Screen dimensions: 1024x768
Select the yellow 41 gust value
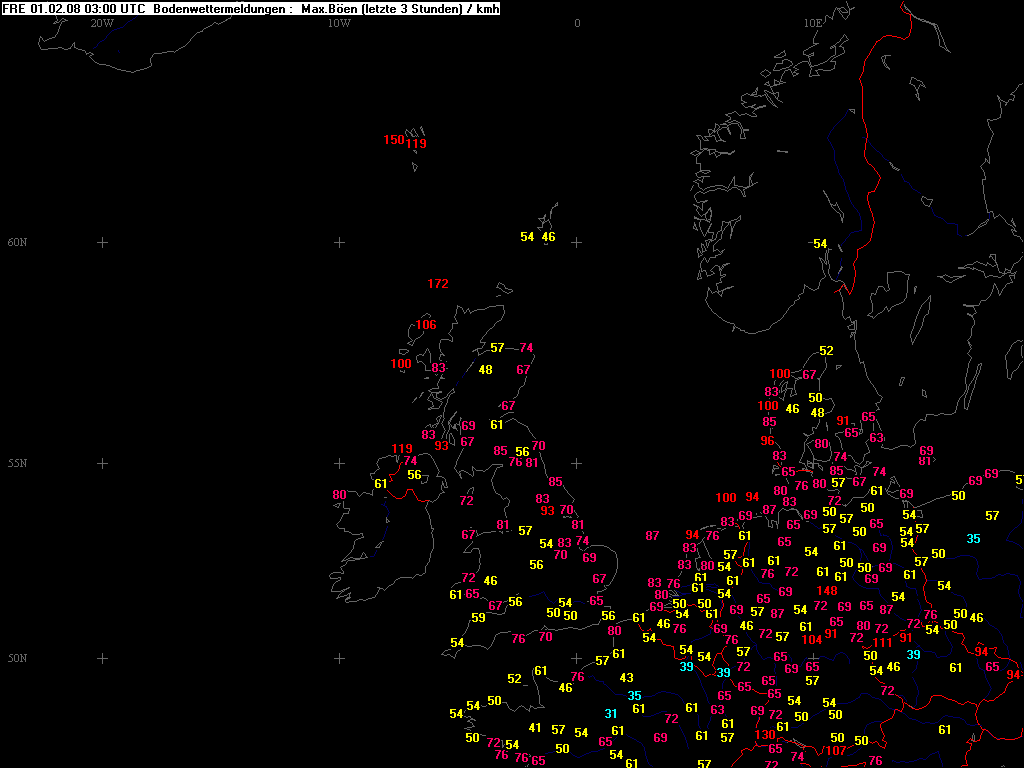click(x=535, y=728)
